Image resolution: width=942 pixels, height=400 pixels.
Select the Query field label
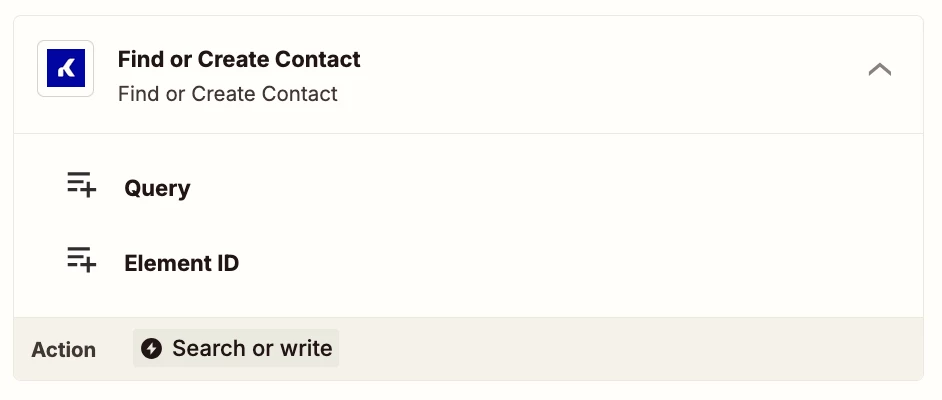(157, 189)
